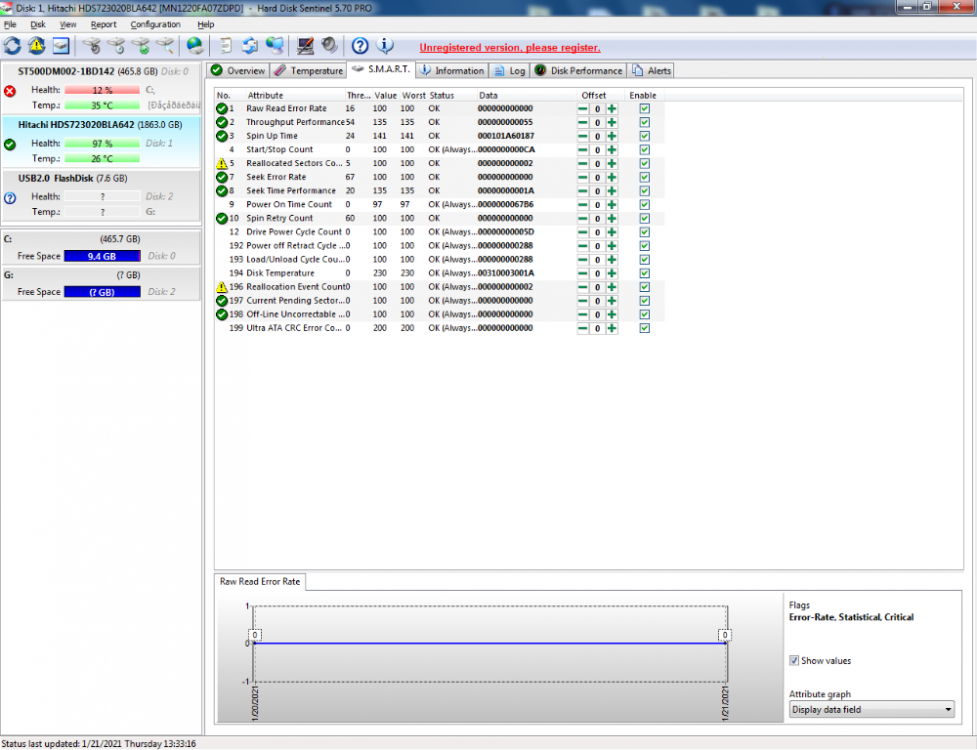
Task: Disable Raw Read Error Rate enable checkbox
Action: pos(644,108)
